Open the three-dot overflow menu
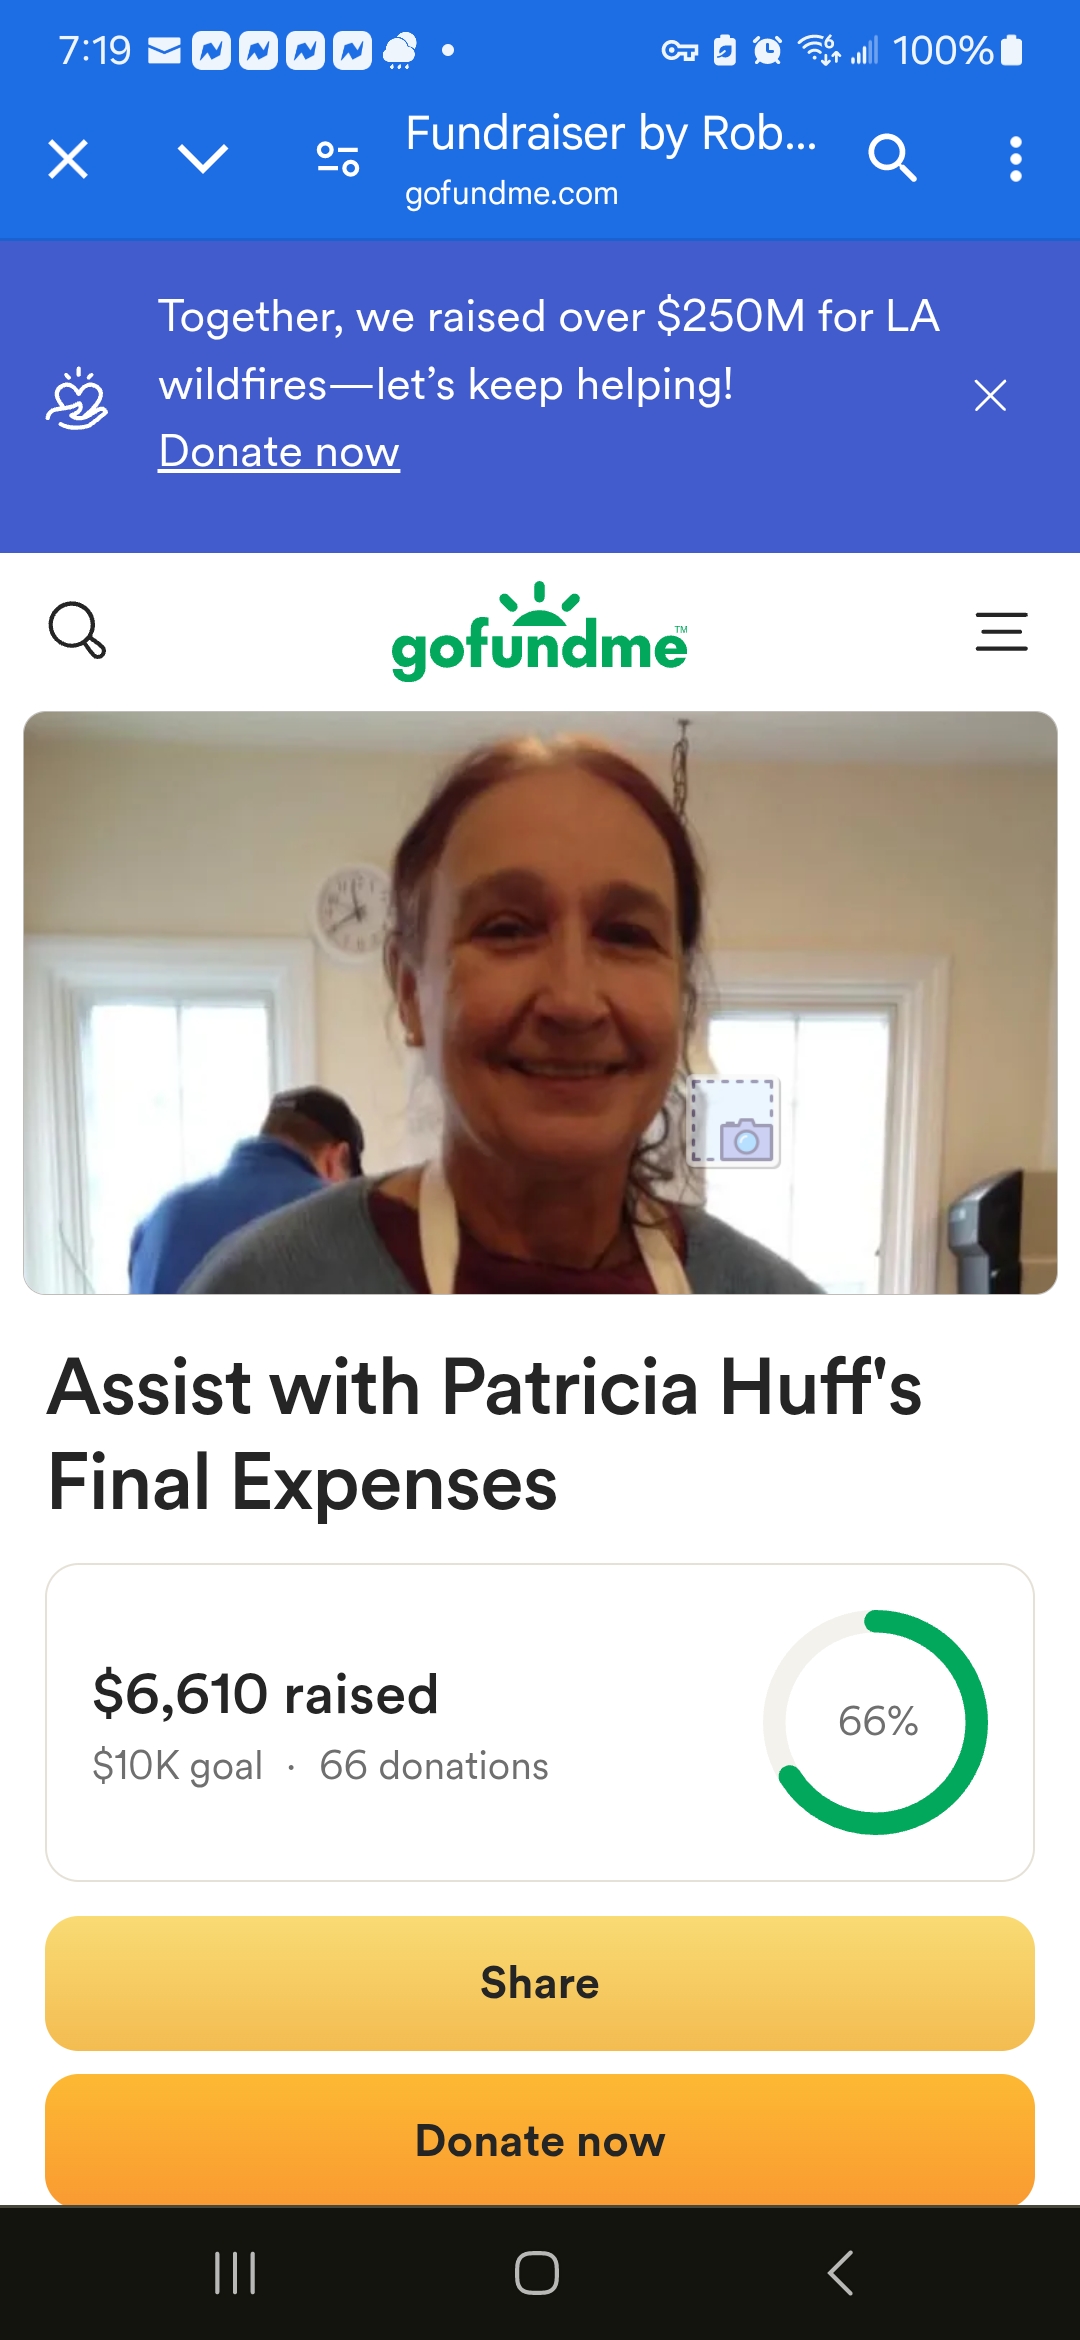 1016,159
